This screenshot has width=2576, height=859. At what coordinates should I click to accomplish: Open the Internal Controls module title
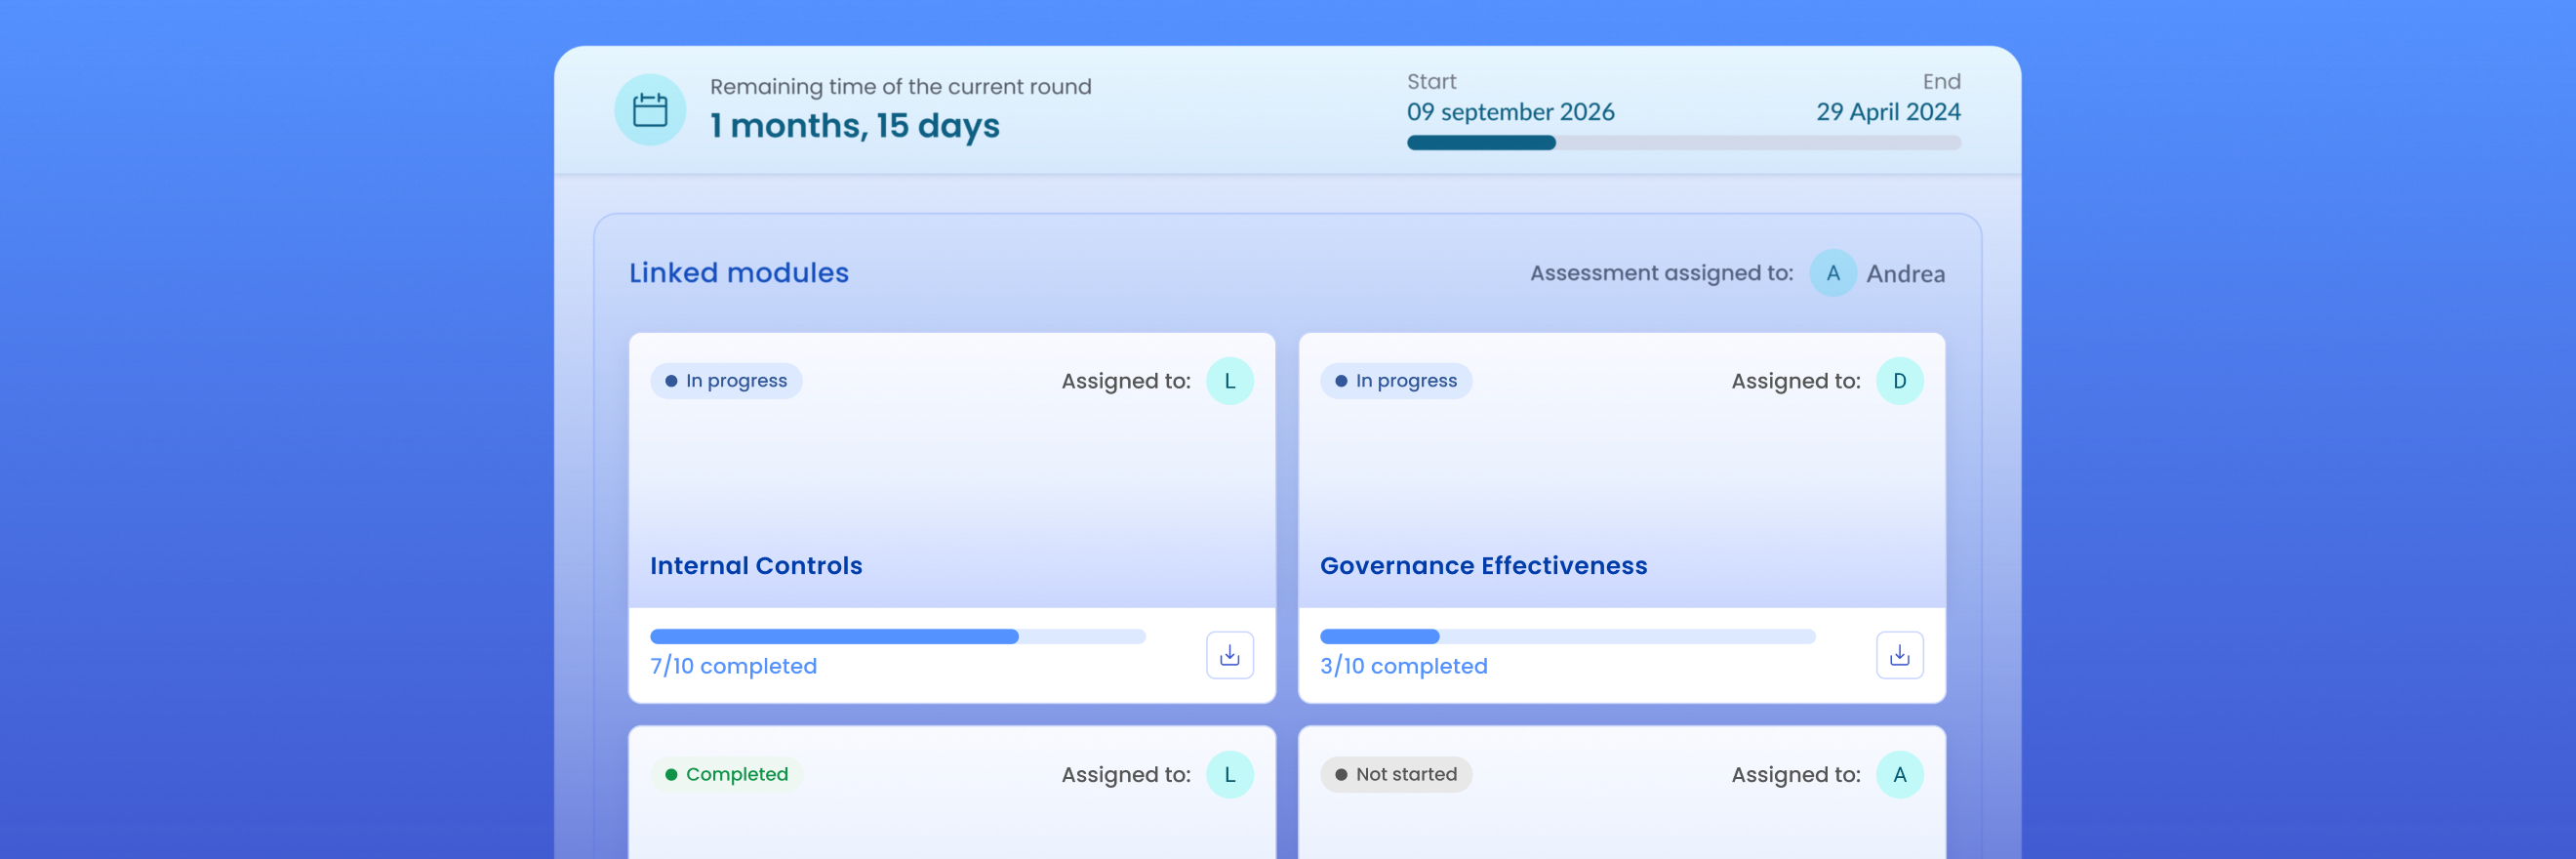pos(756,565)
